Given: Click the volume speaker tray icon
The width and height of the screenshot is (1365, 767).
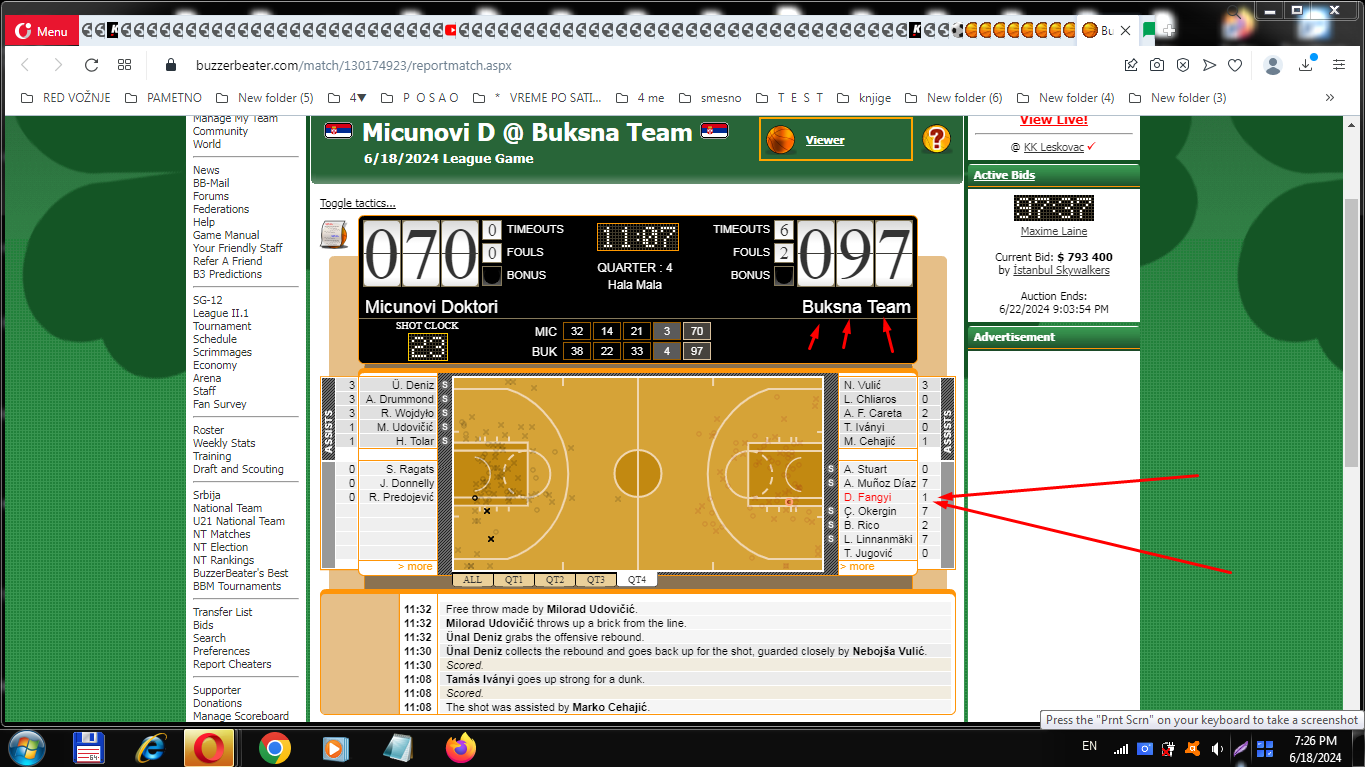Looking at the screenshot, I should [x=1217, y=748].
